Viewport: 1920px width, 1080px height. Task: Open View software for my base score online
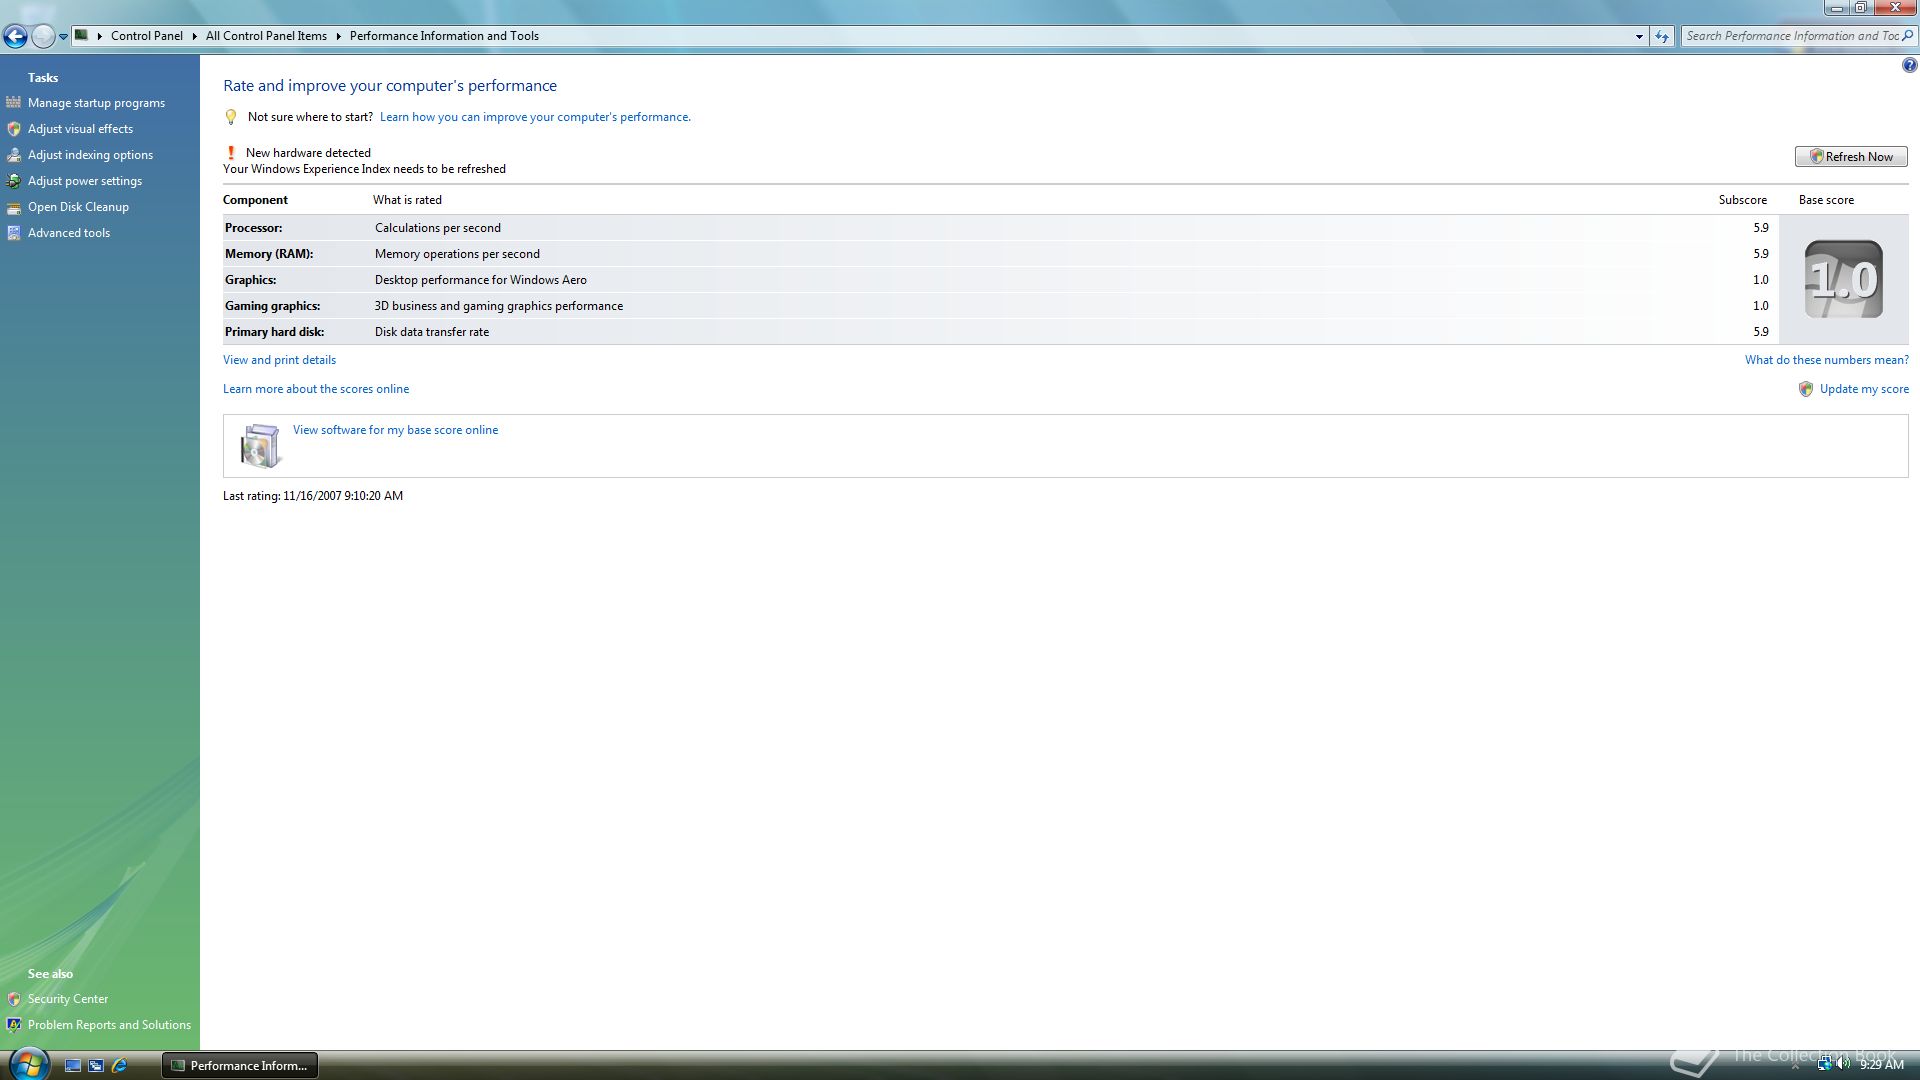click(395, 430)
